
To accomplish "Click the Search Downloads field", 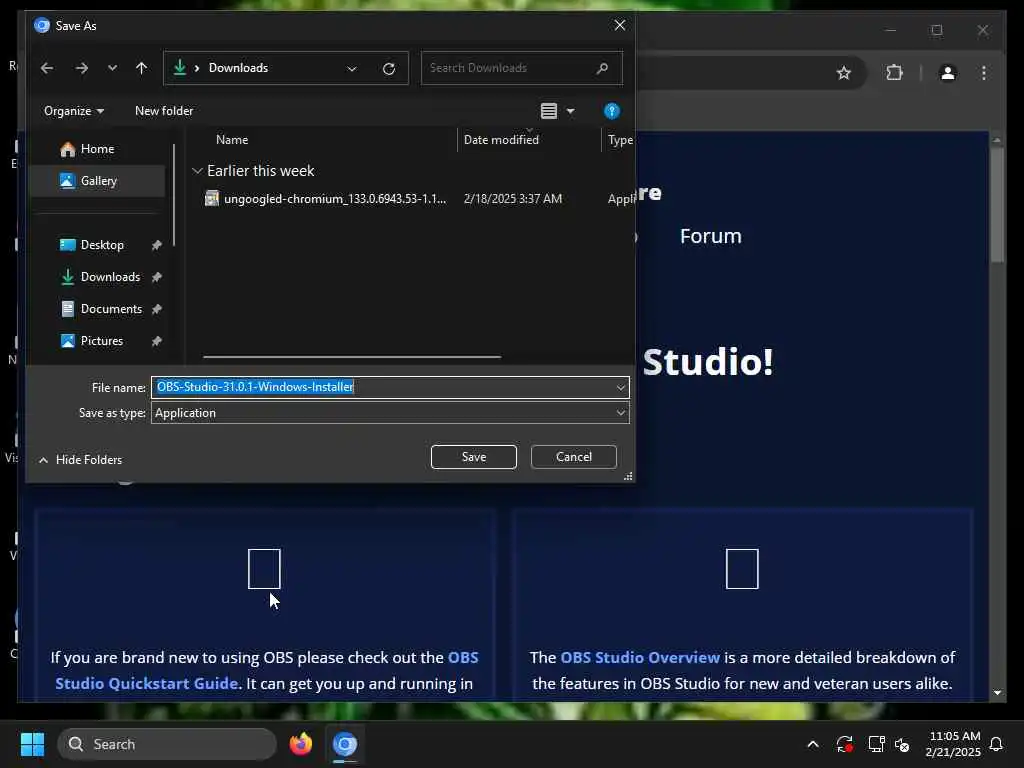I will pos(521,68).
